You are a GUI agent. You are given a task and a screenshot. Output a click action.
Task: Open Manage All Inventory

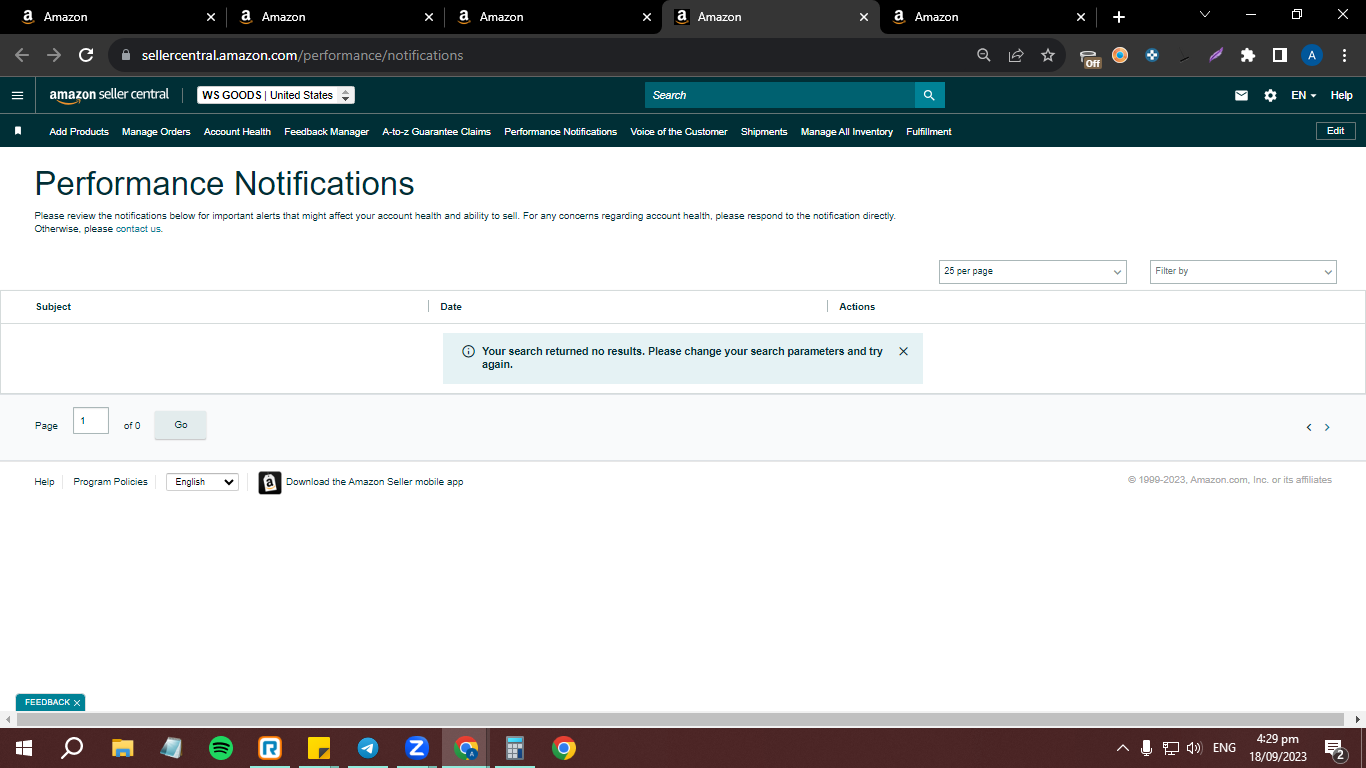tap(847, 131)
